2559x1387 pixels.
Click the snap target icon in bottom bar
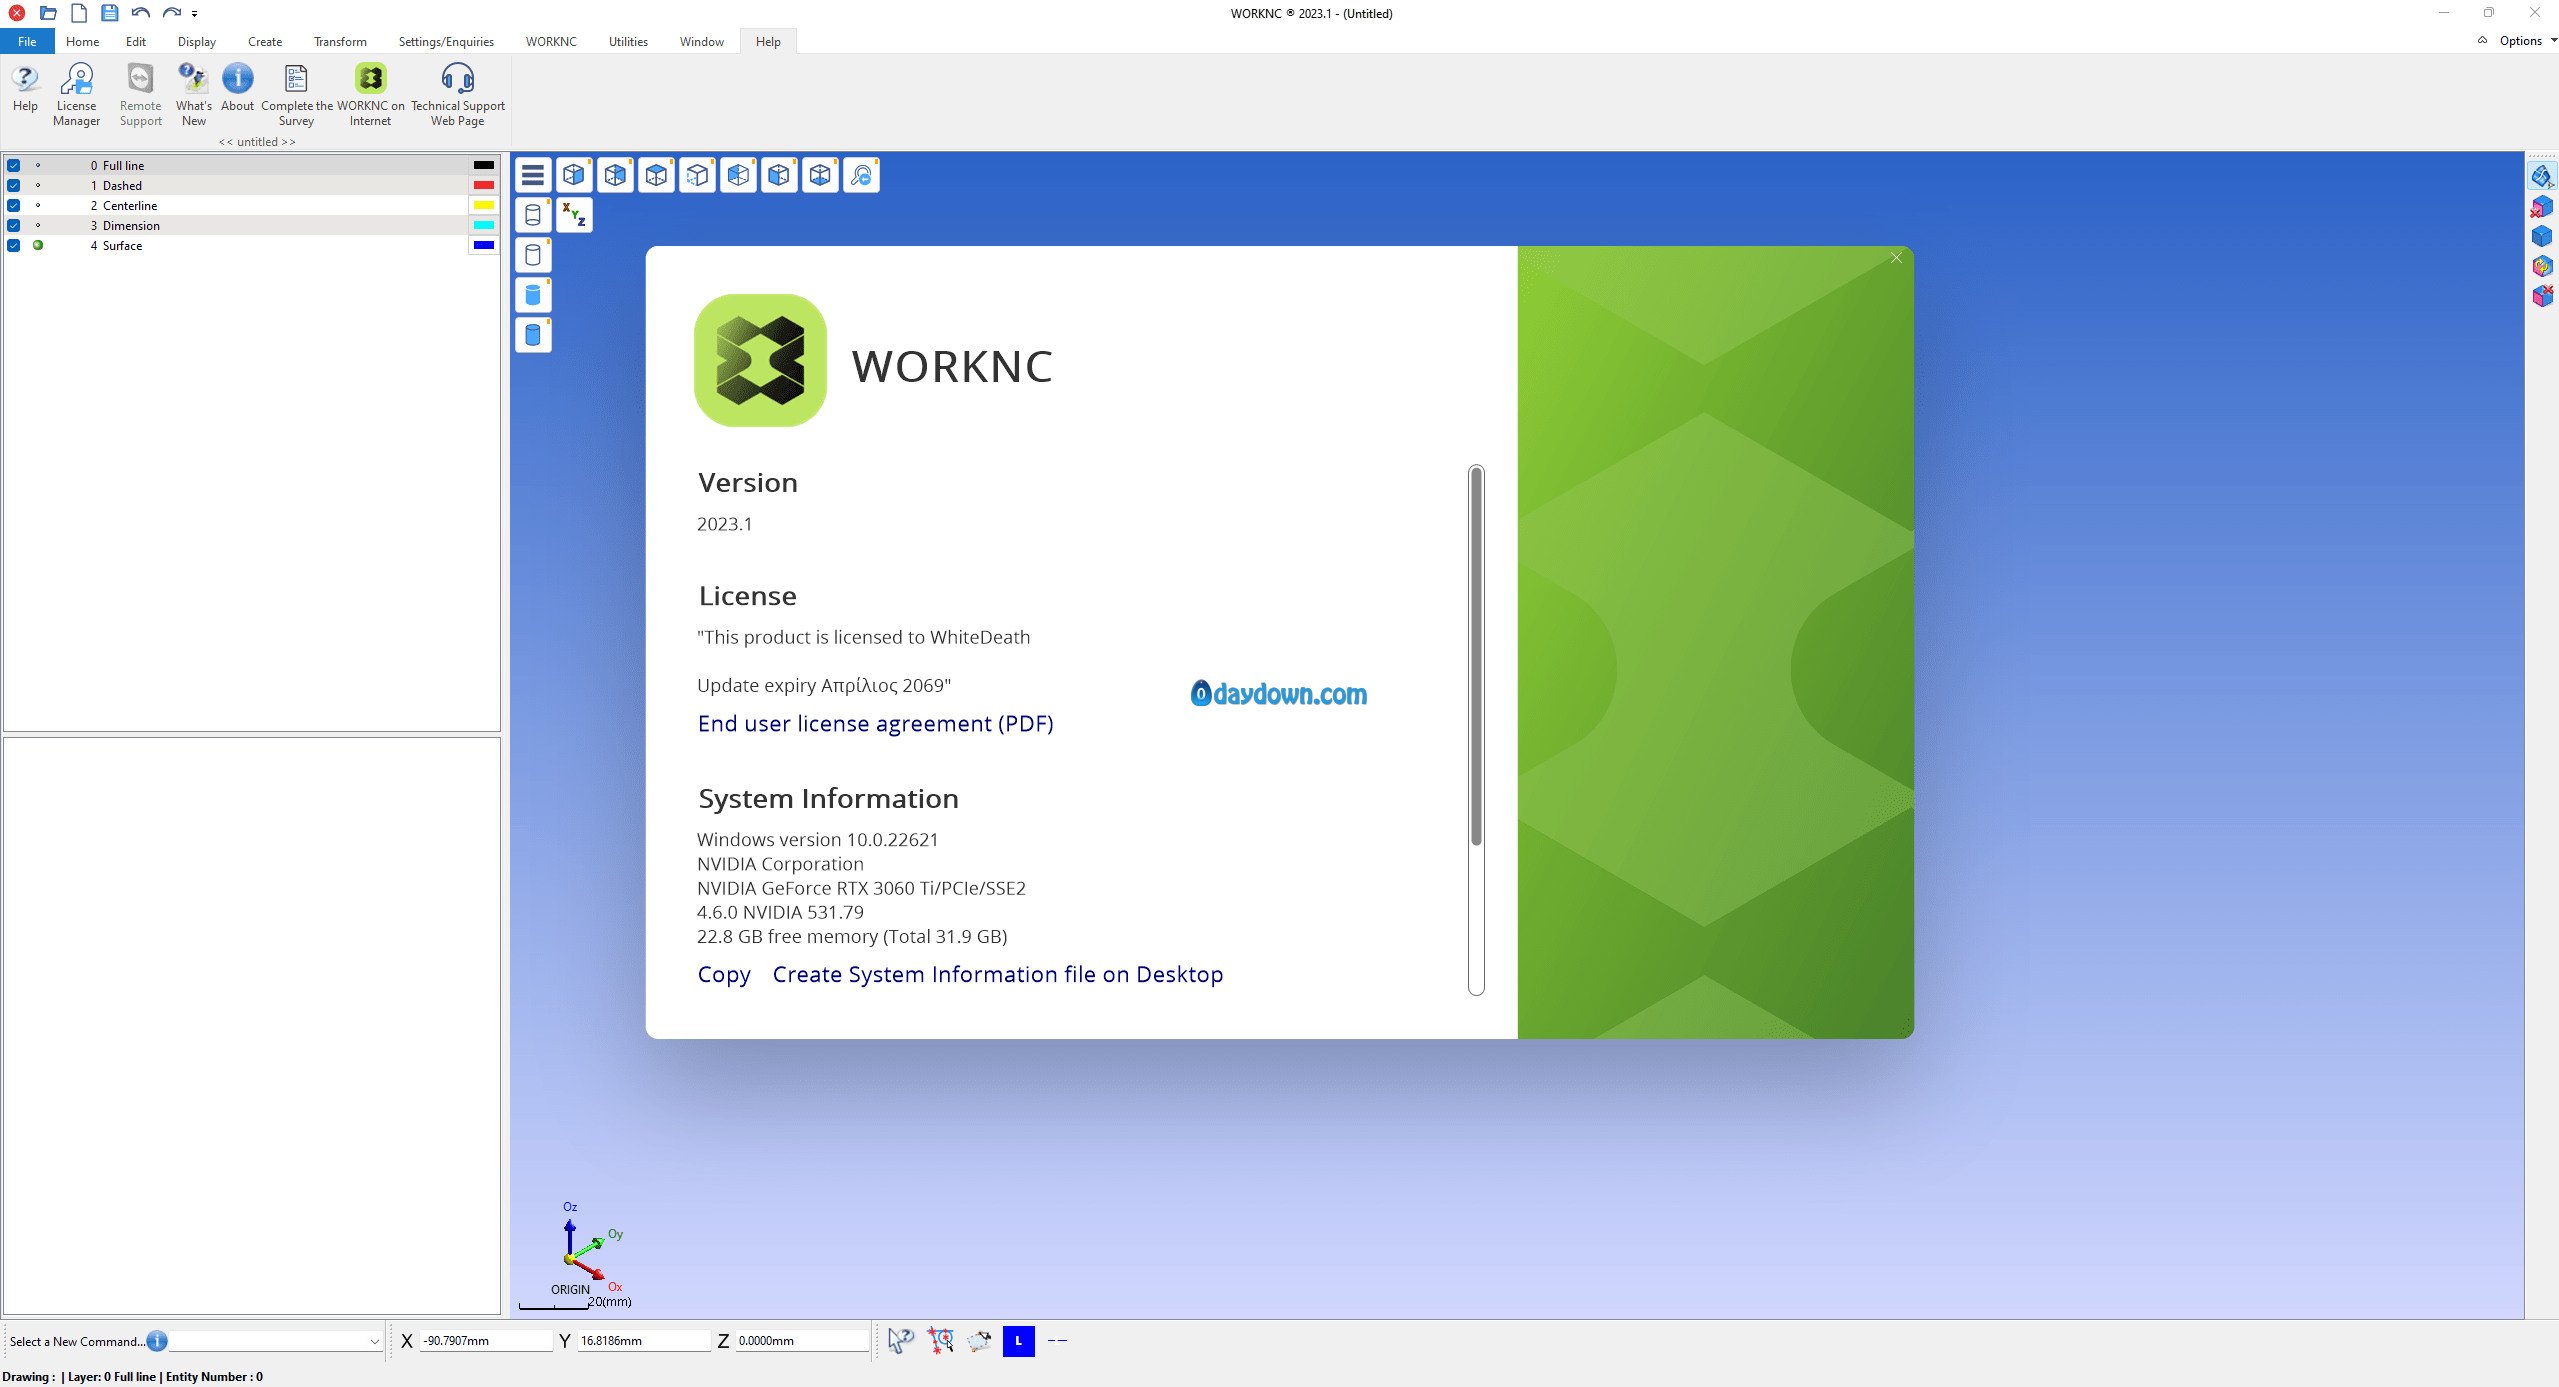(940, 1341)
